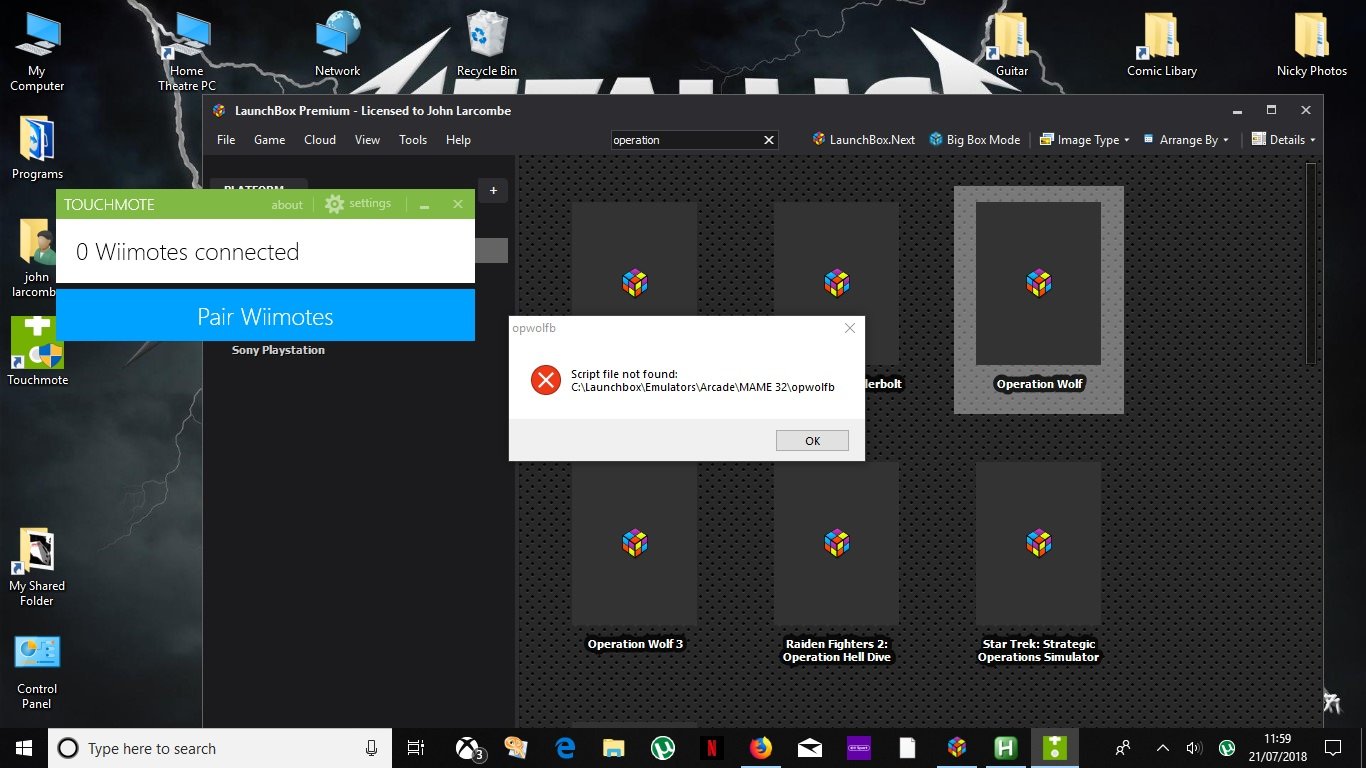This screenshot has width=1366, height=768.
Task: Close the opwolfb error dialog
Action: tap(850, 328)
